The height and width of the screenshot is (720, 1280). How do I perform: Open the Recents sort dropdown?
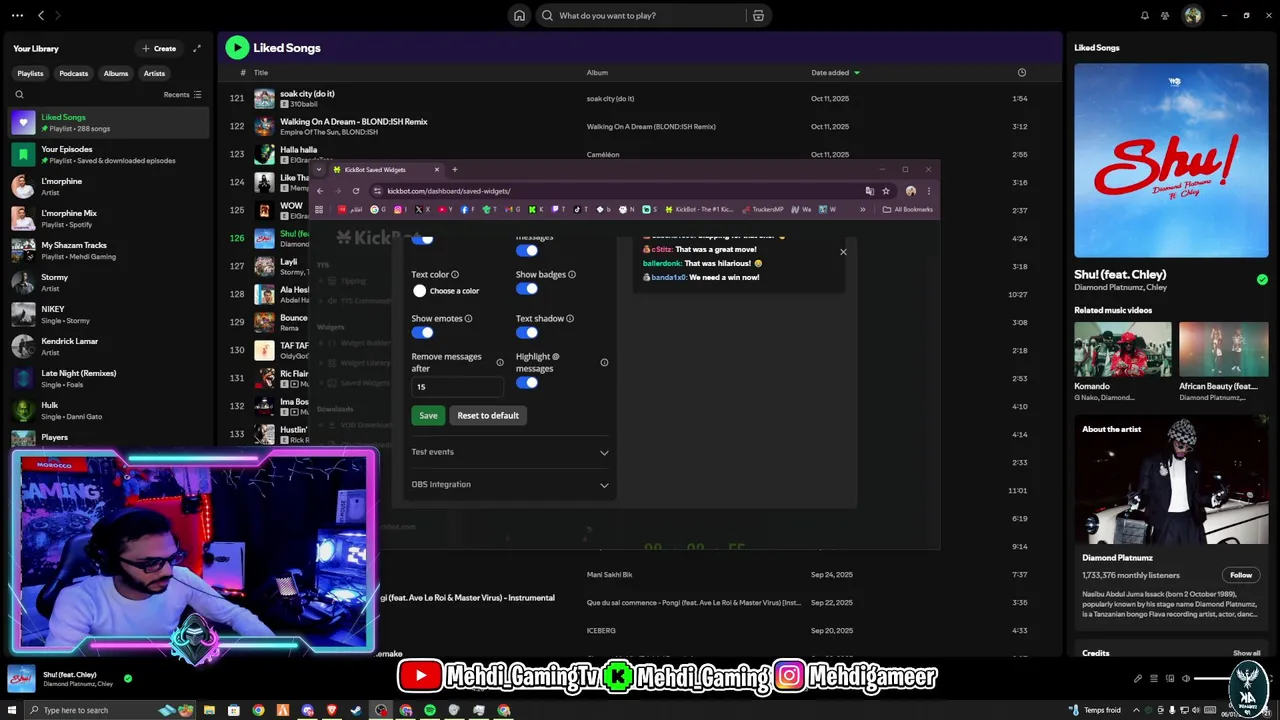183,94
